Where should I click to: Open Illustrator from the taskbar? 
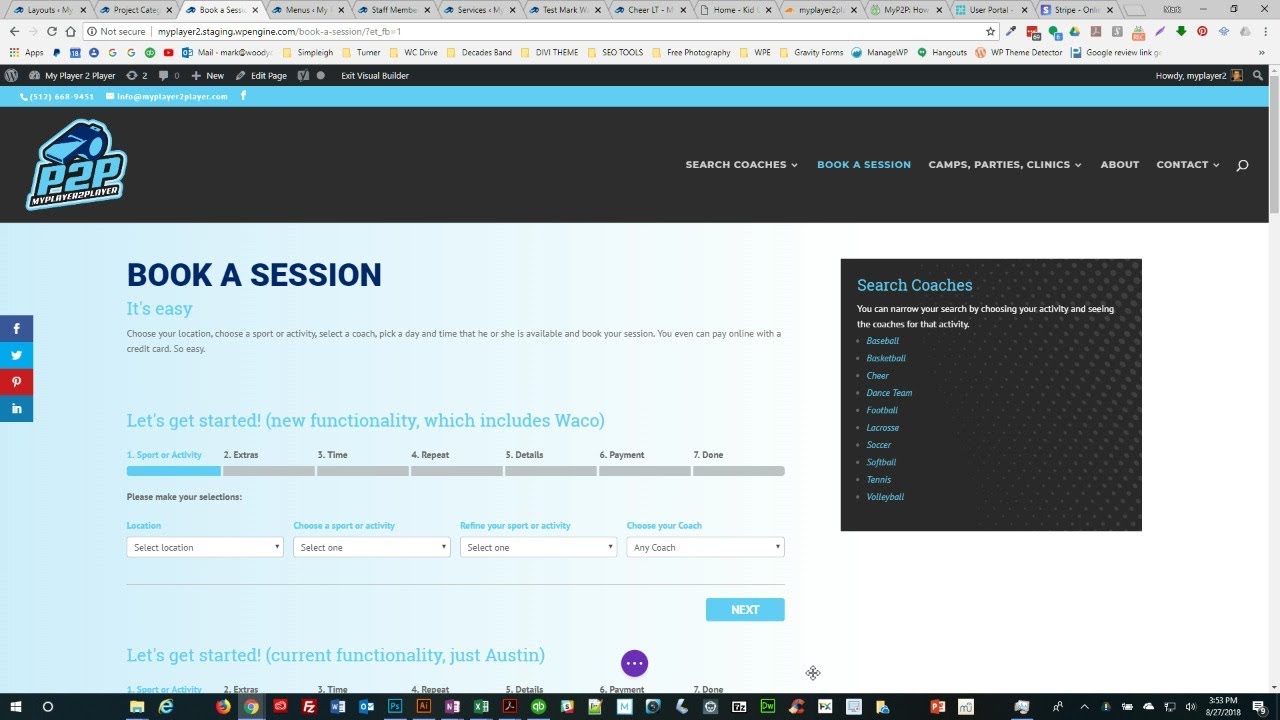click(424, 706)
